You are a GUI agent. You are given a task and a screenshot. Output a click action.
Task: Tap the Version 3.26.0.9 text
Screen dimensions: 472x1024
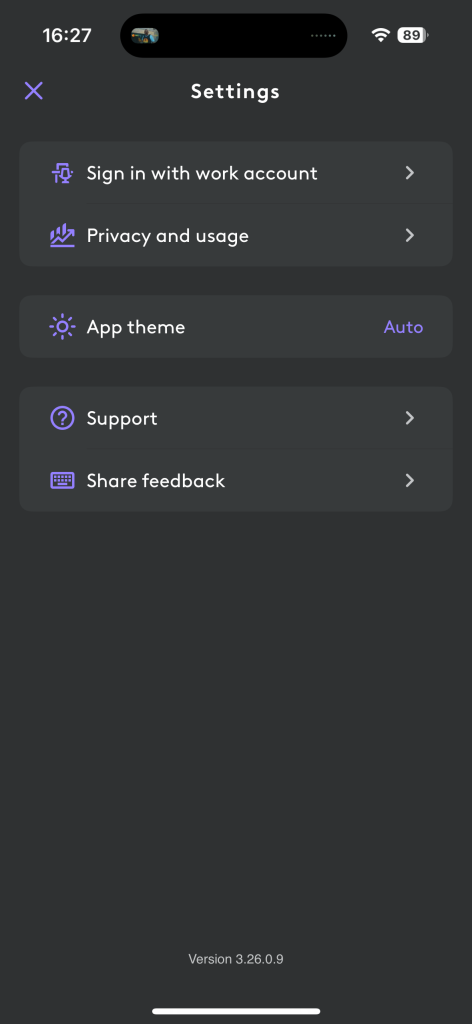click(236, 959)
